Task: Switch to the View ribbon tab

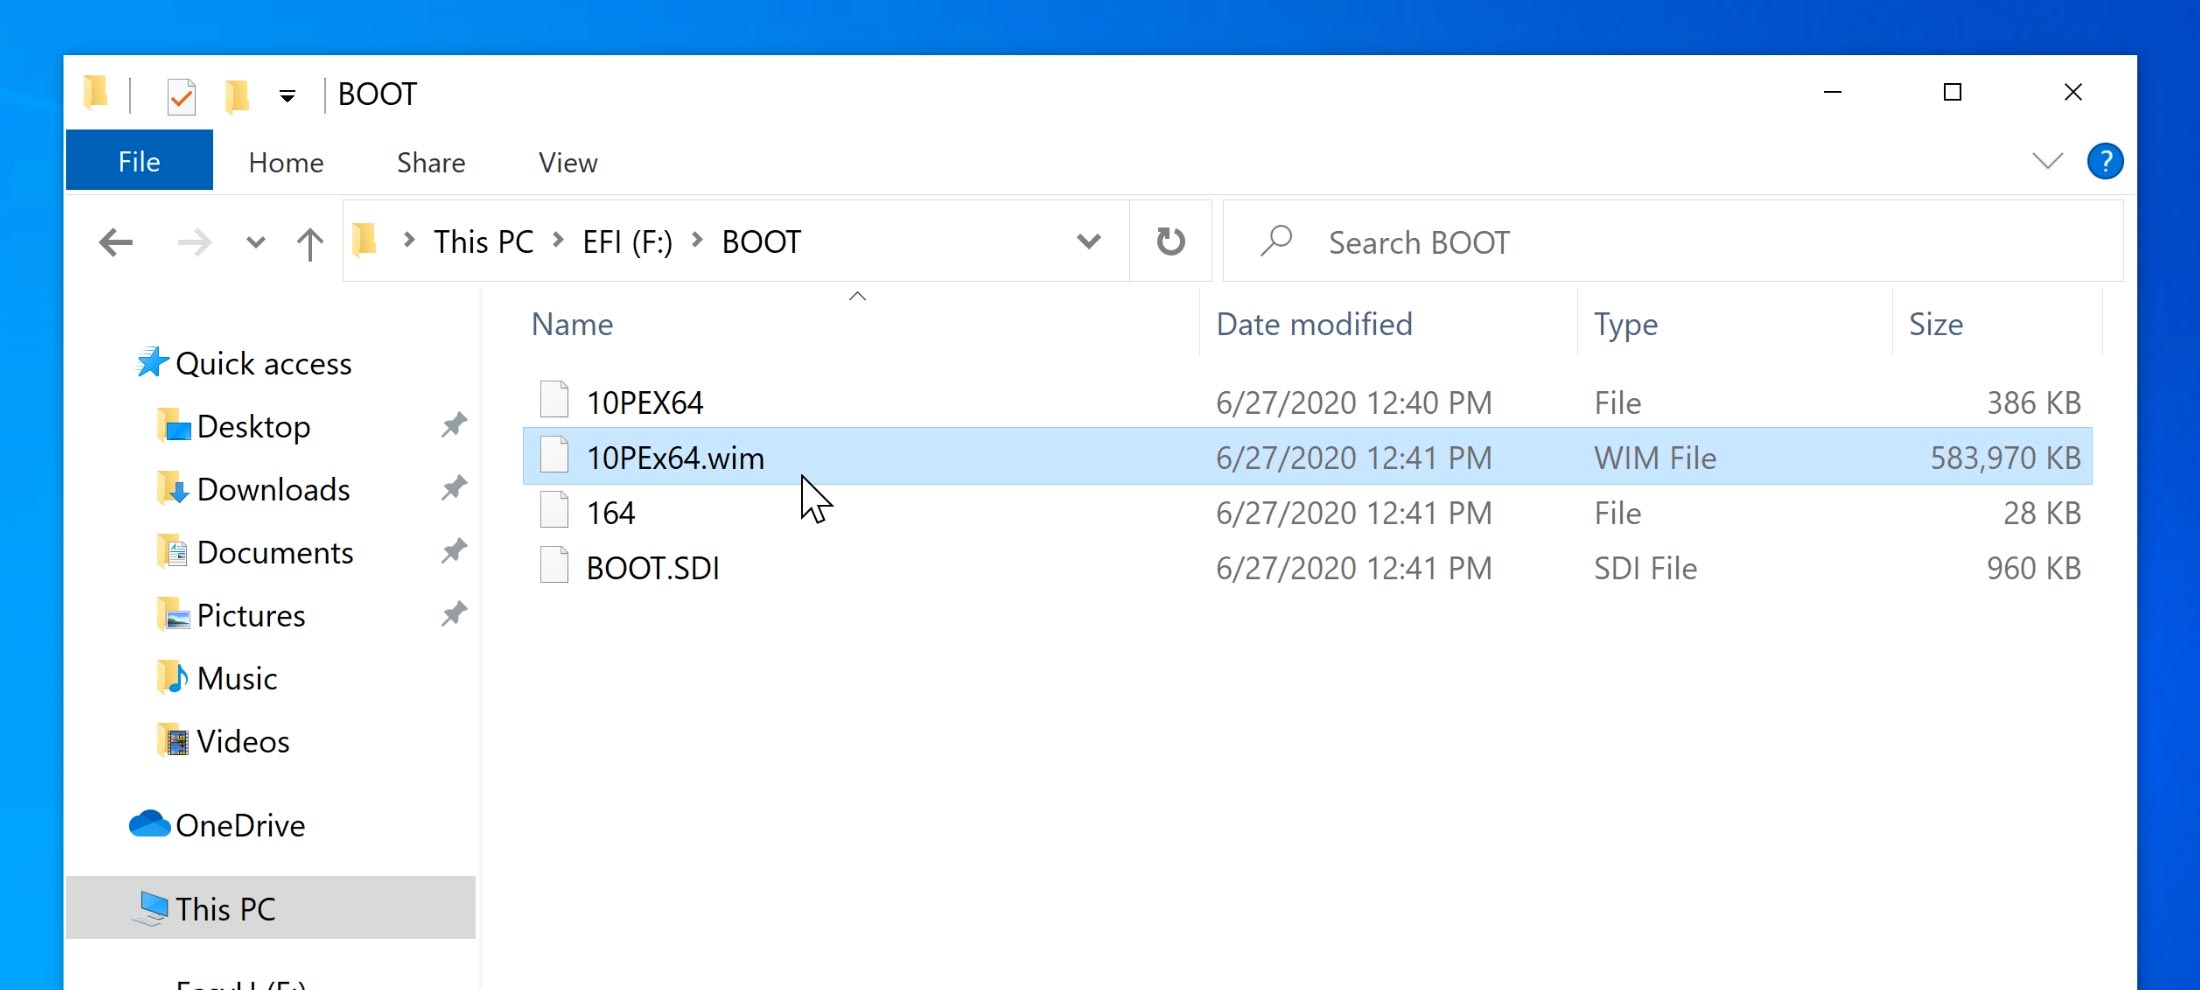Action: [x=567, y=162]
